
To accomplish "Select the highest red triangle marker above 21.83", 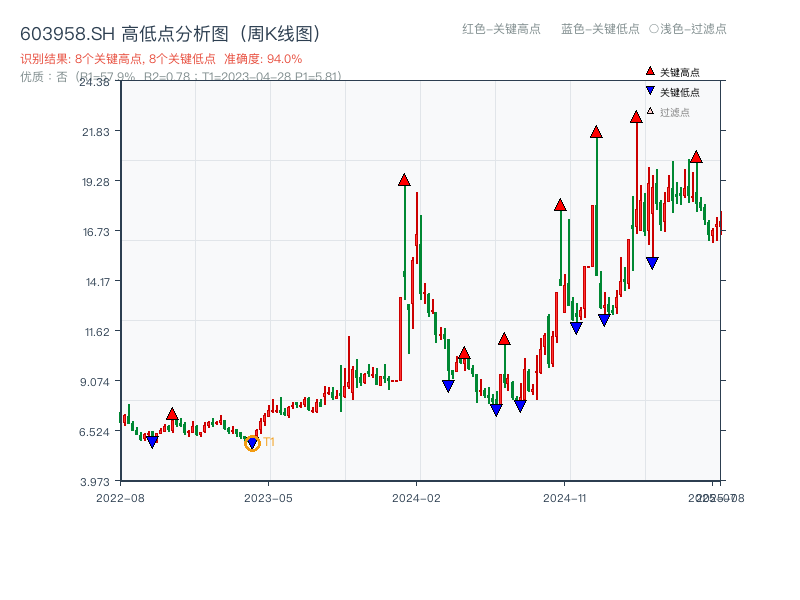I will pyautogui.click(x=636, y=117).
